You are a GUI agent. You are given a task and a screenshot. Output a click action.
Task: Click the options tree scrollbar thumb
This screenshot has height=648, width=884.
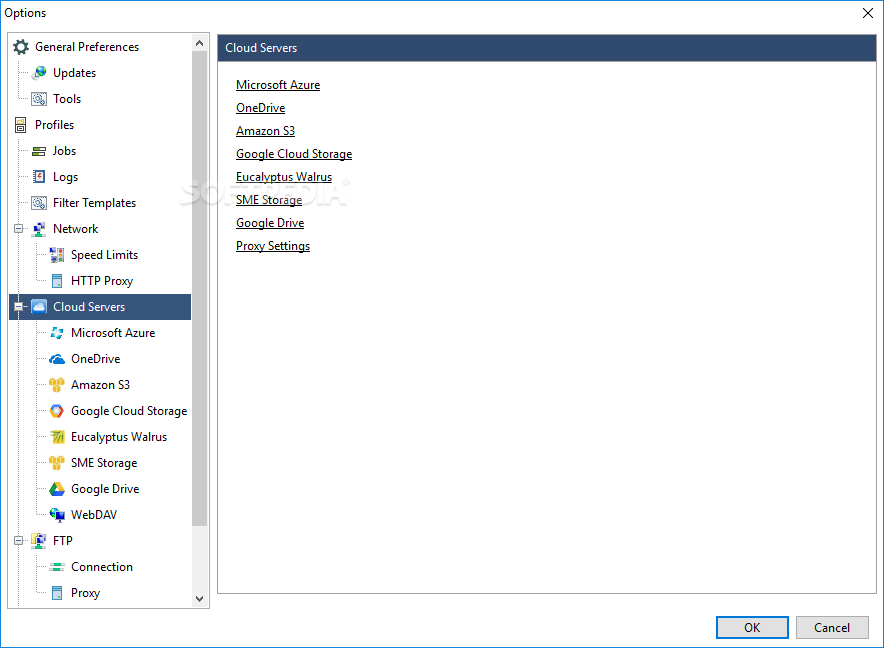199,288
